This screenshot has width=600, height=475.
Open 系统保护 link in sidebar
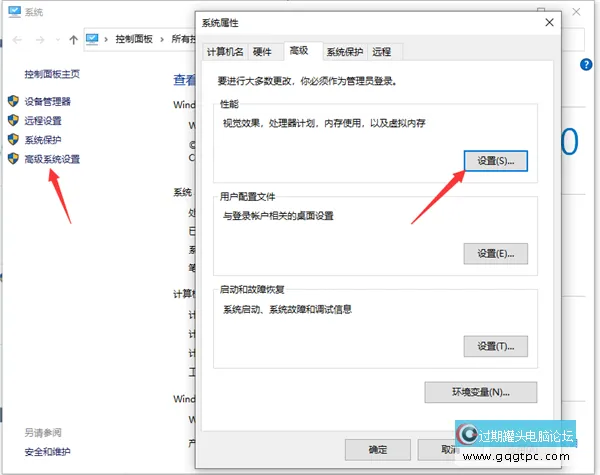pyautogui.click(x=43, y=140)
